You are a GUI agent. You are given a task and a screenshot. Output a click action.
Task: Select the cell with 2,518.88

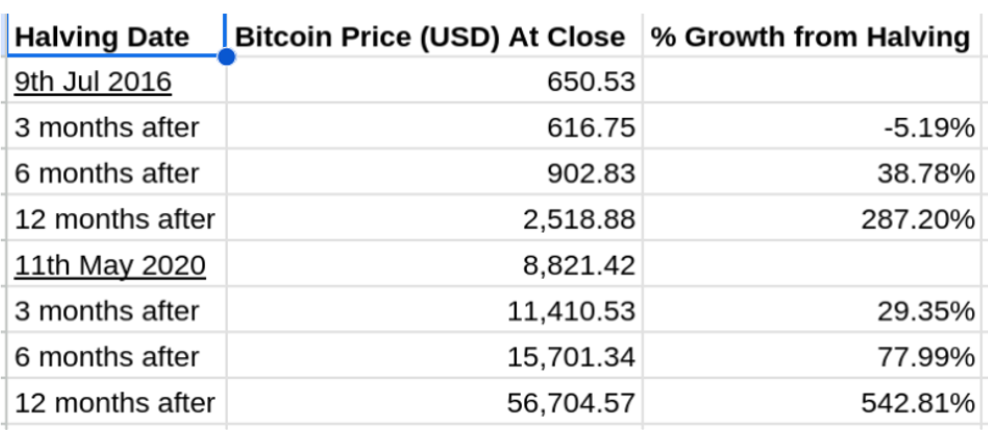pos(578,219)
